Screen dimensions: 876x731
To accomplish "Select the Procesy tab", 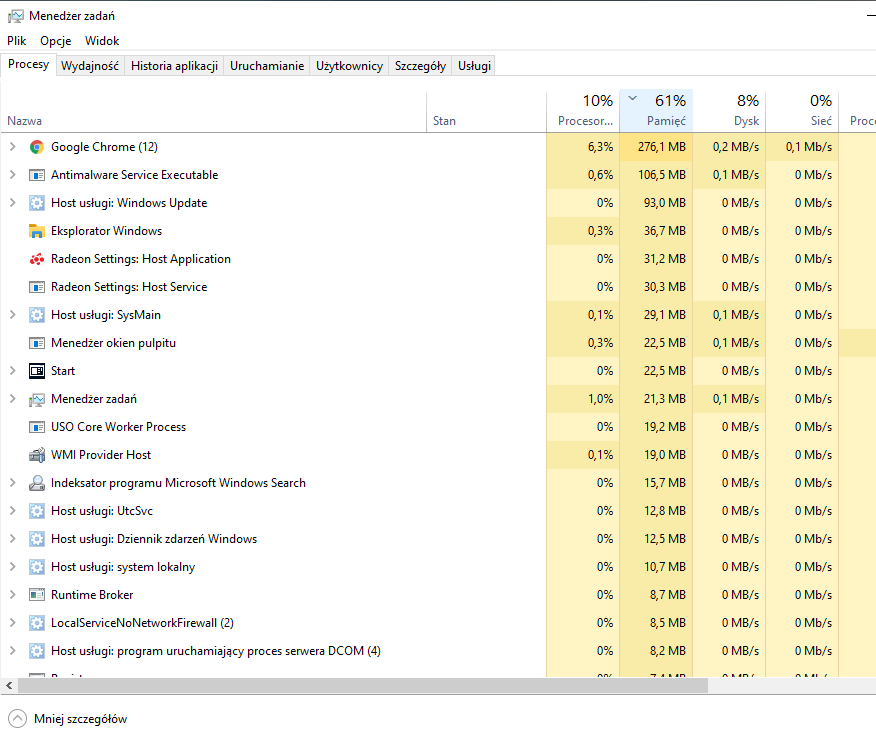I will click(x=28, y=64).
